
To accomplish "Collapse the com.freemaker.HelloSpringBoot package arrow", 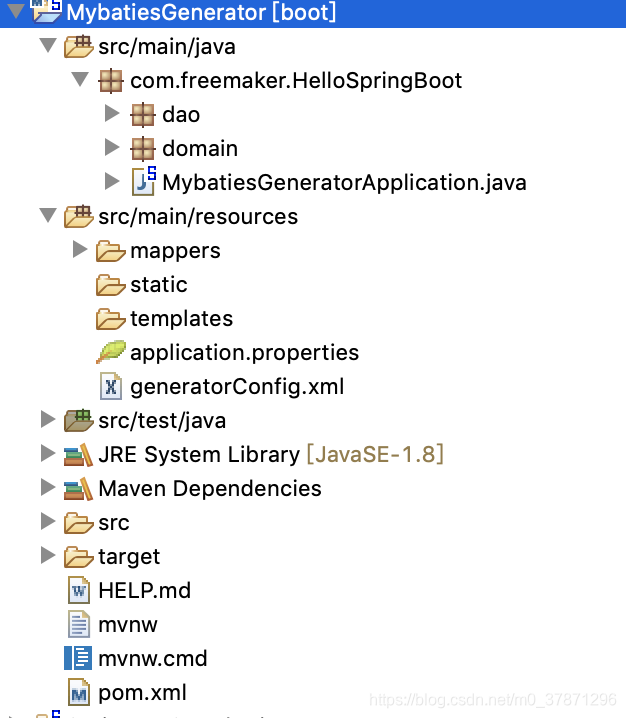I will 80,79.
